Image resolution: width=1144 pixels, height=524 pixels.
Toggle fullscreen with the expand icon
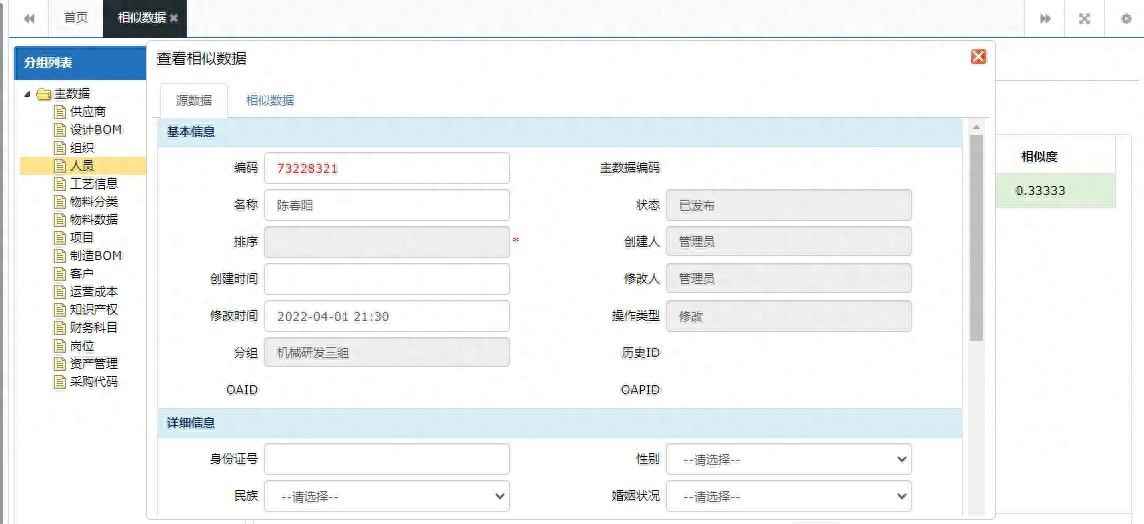point(1085,19)
